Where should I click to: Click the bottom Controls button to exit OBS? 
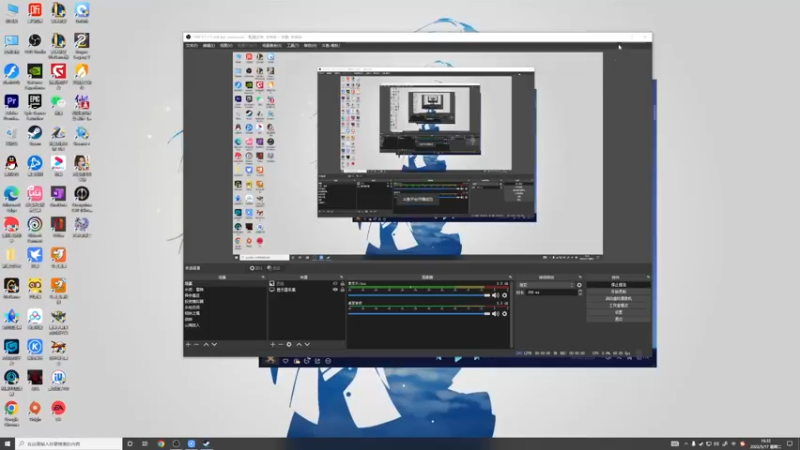[x=618, y=319]
